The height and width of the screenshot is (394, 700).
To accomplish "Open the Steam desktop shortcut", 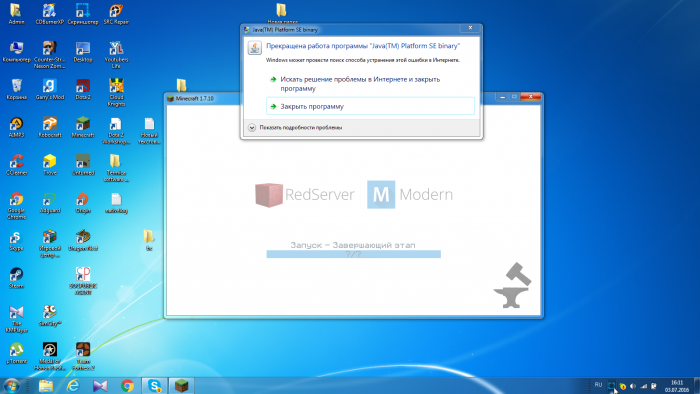I will click(17, 278).
